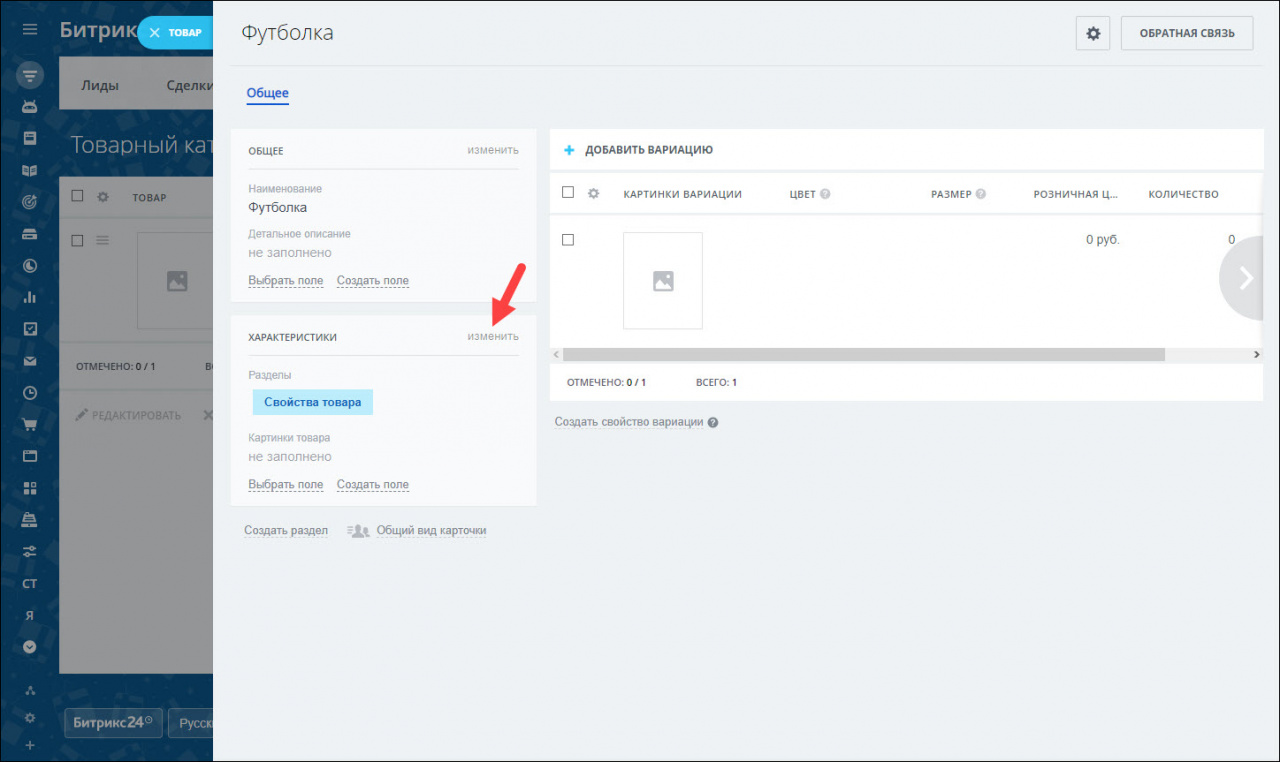Toggle header checkbox in background catalog list

coord(77,196)
